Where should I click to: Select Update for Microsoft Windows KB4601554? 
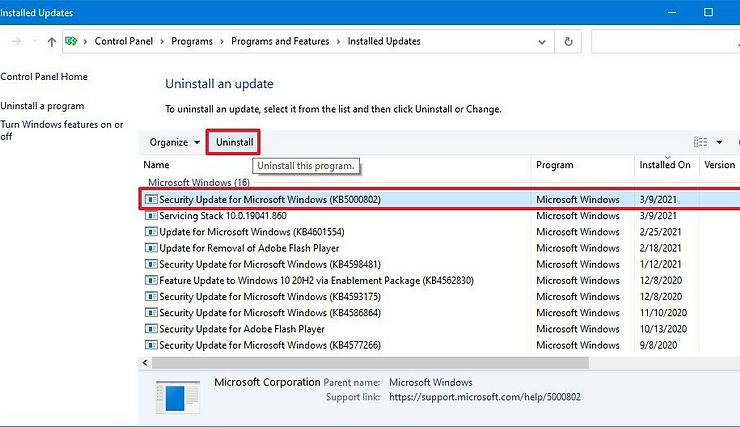click(x=440, y=232)
